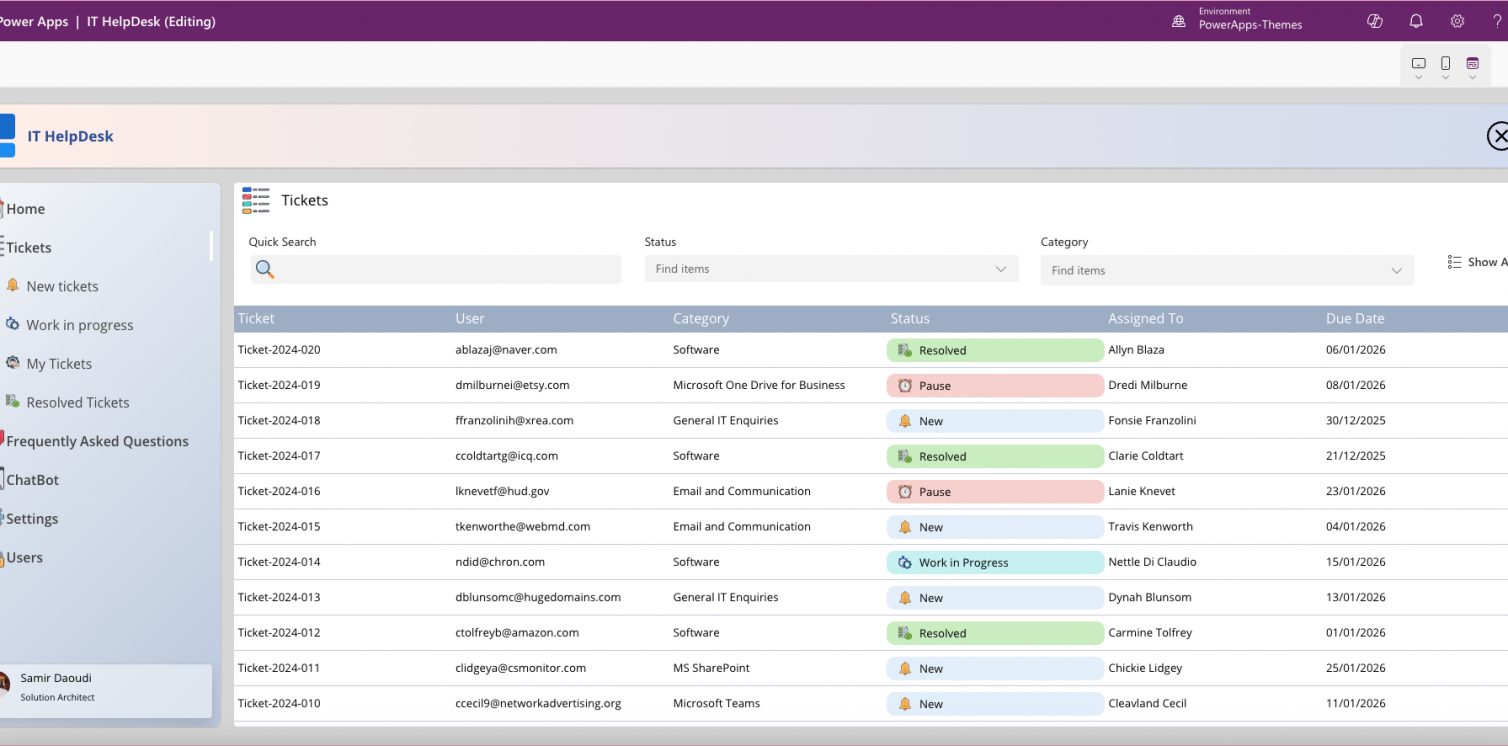The width and height of the screenshot is (1508, 746).
Task: Open the My Tickets icon in sidebar
Action: (12, 363)
